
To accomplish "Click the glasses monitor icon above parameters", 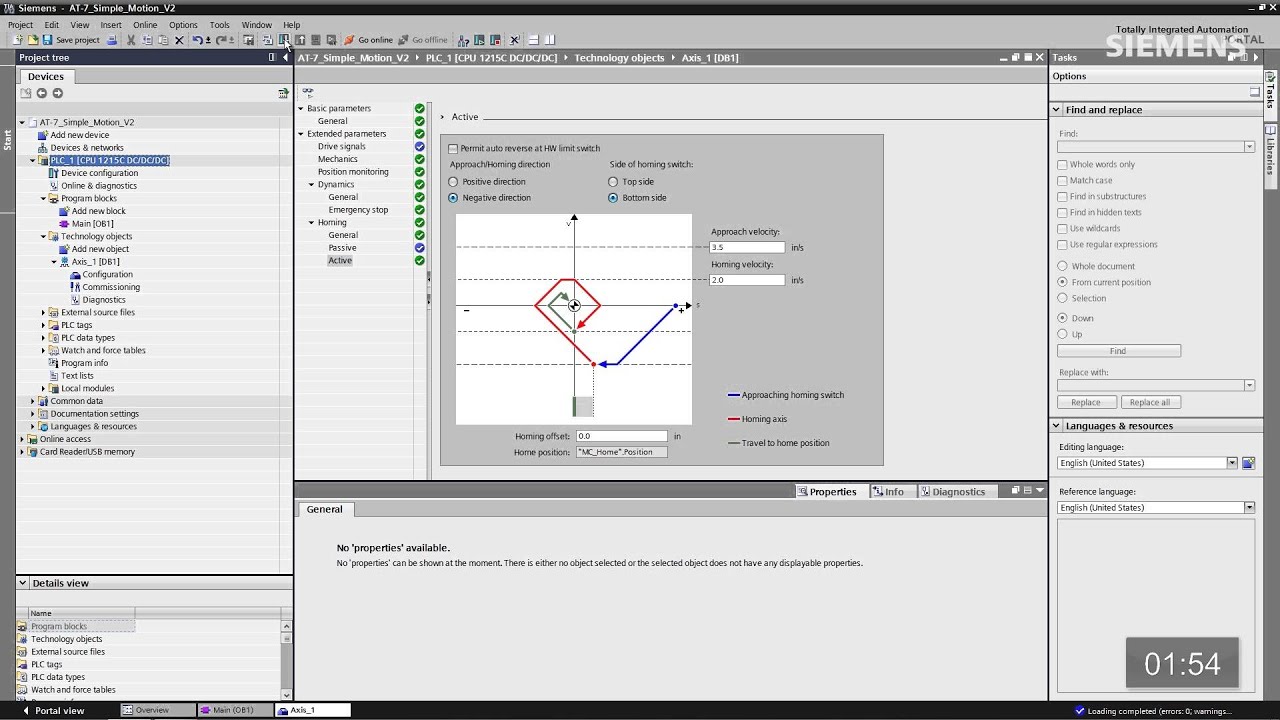I will 308,92.
